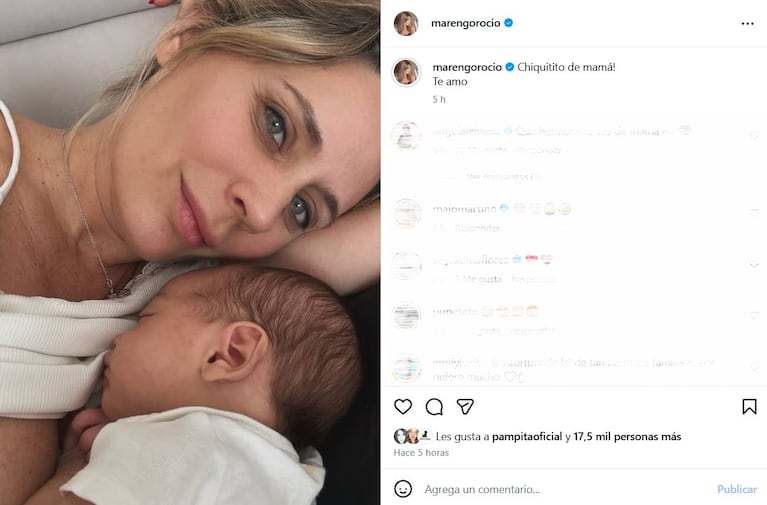Open the three-dots more options menu
The width and height of the screenshot is (767, 505).
point(747,23)
